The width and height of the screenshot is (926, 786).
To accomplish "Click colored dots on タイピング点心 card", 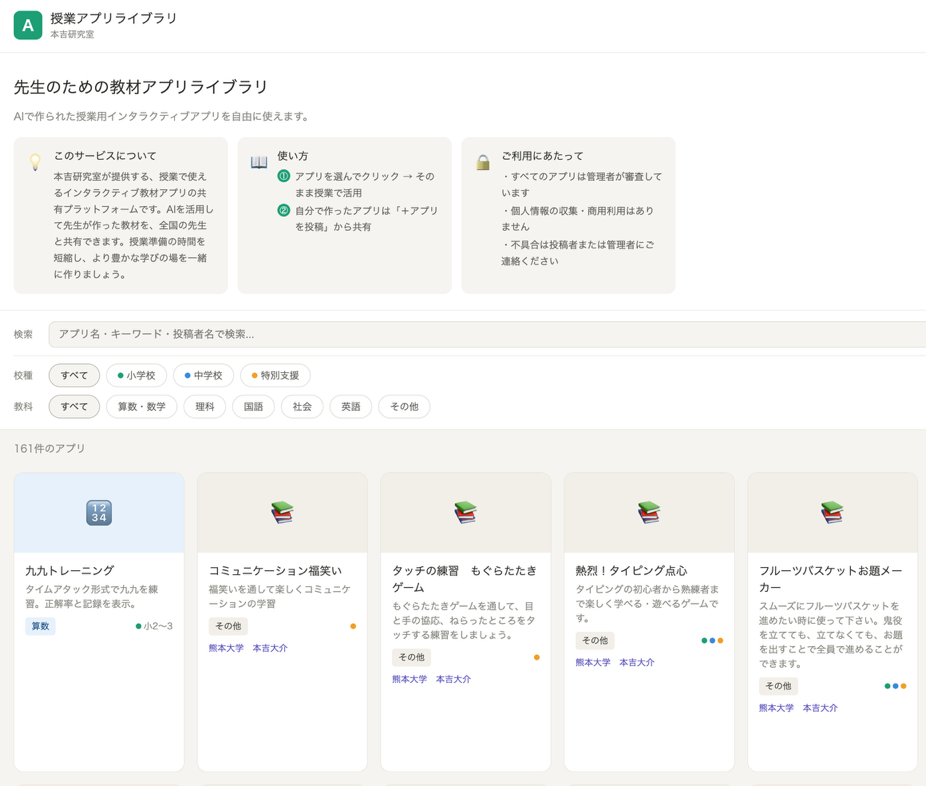I will 712,641.
